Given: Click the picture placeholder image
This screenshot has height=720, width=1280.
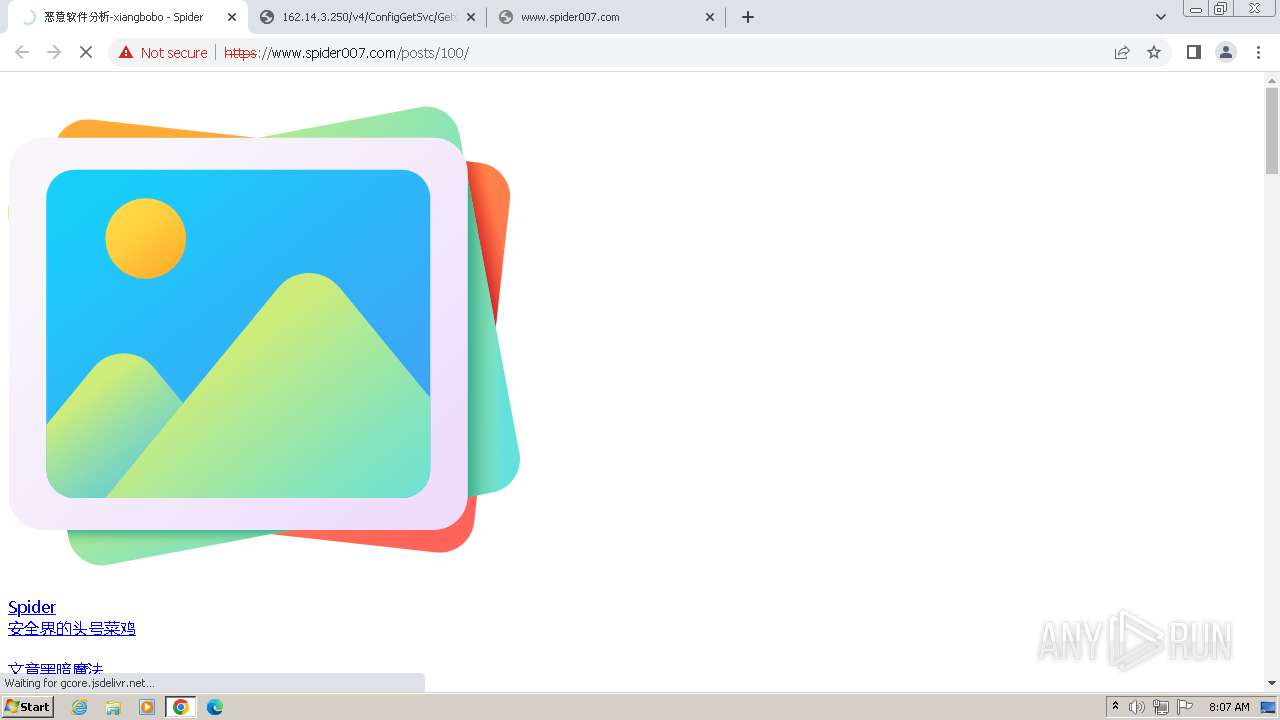Looking at the screenshot, I should click(264, 336).
